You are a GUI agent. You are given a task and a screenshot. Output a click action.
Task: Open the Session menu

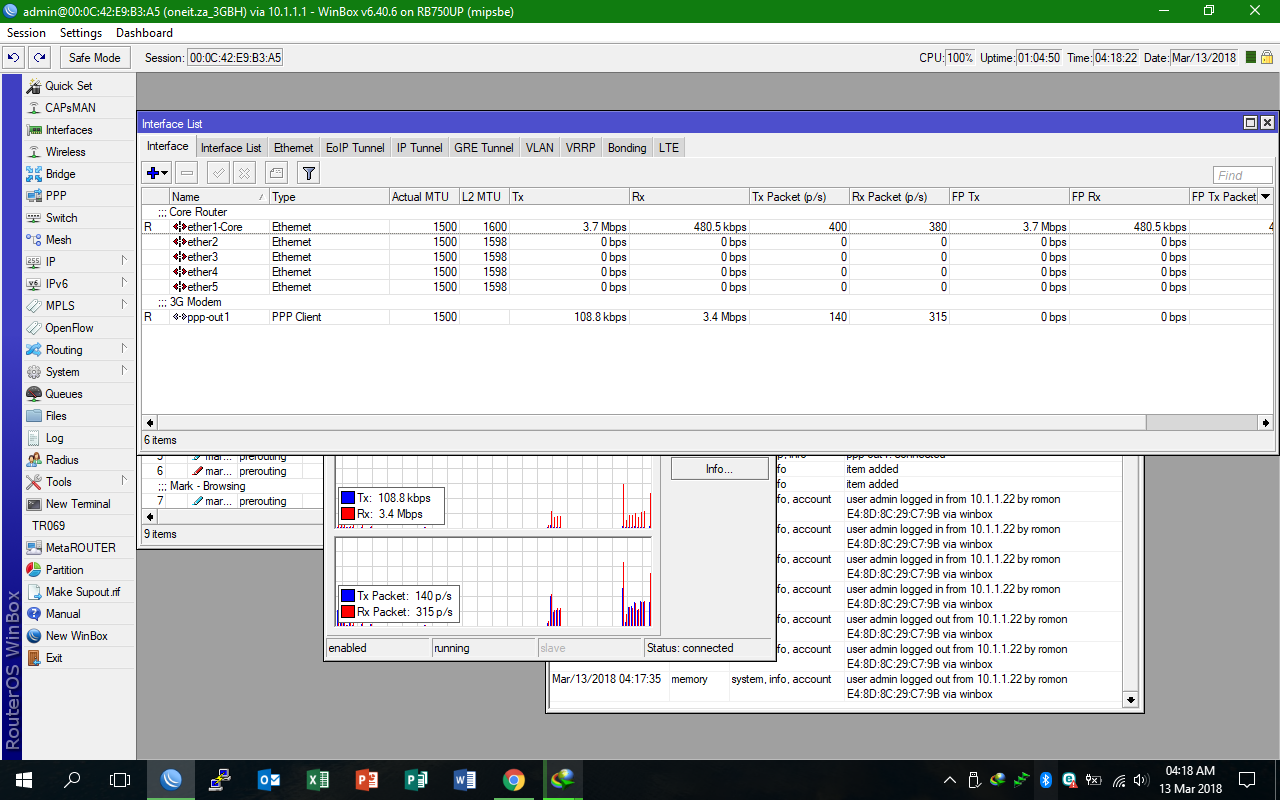[x=26, y=33]
